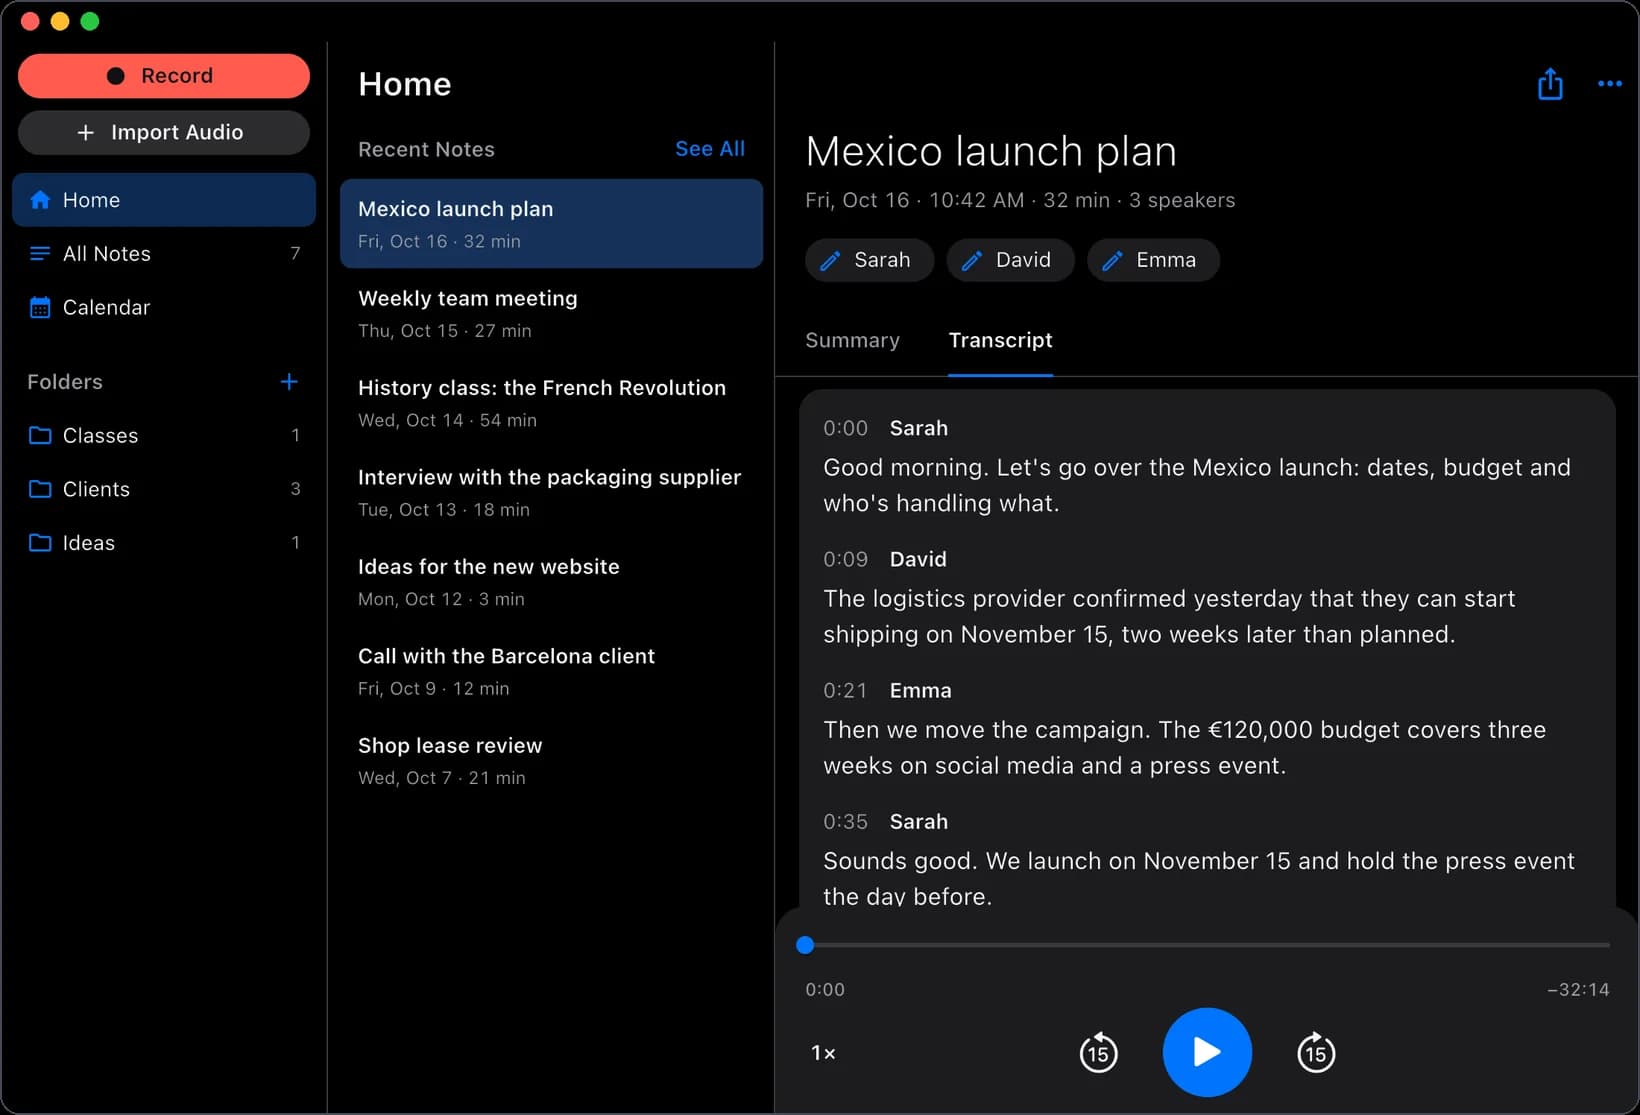The height and width of the screenshot is (1115, 1640).
Task: Jump to the 0:09 timestamp for David
Action: (845, 559)
